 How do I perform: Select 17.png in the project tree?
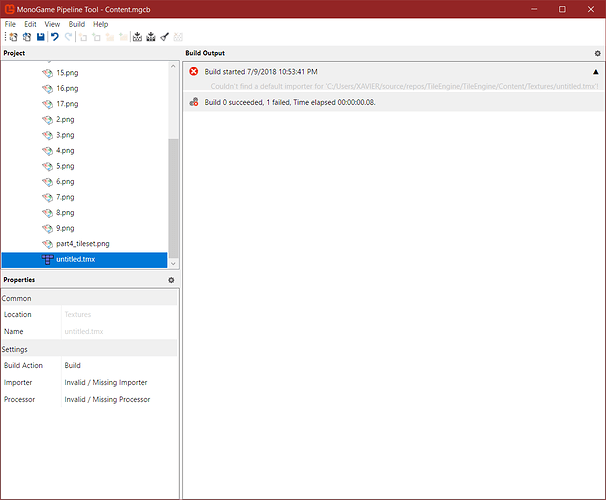(67, 104)
